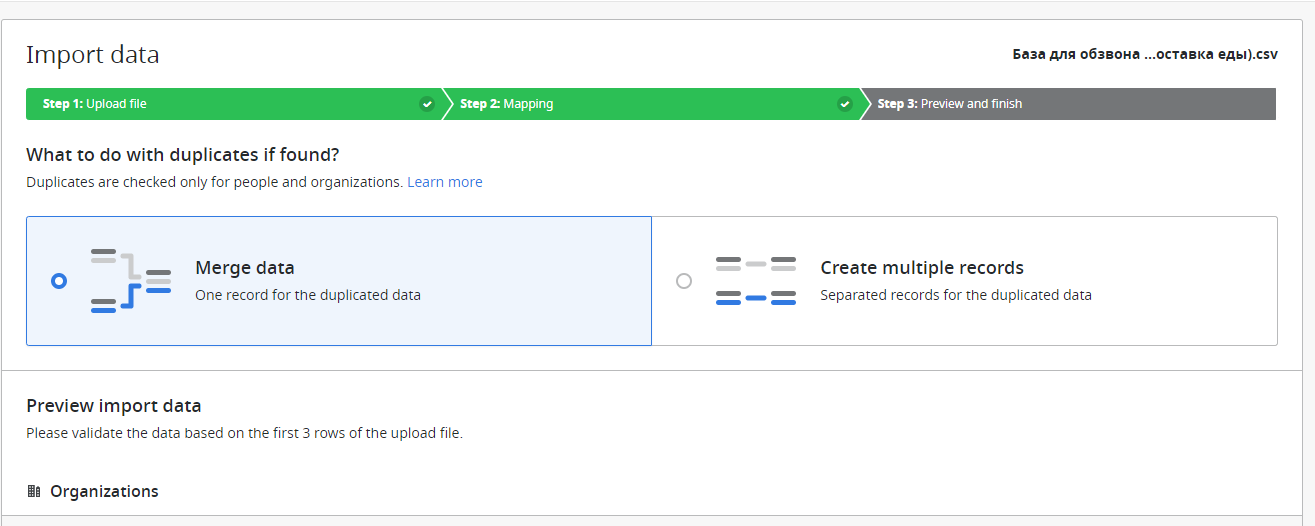The height and width of the screenshot is (526, 1315).
Task: Go to Step 2: Mapping
Action: 650,104
